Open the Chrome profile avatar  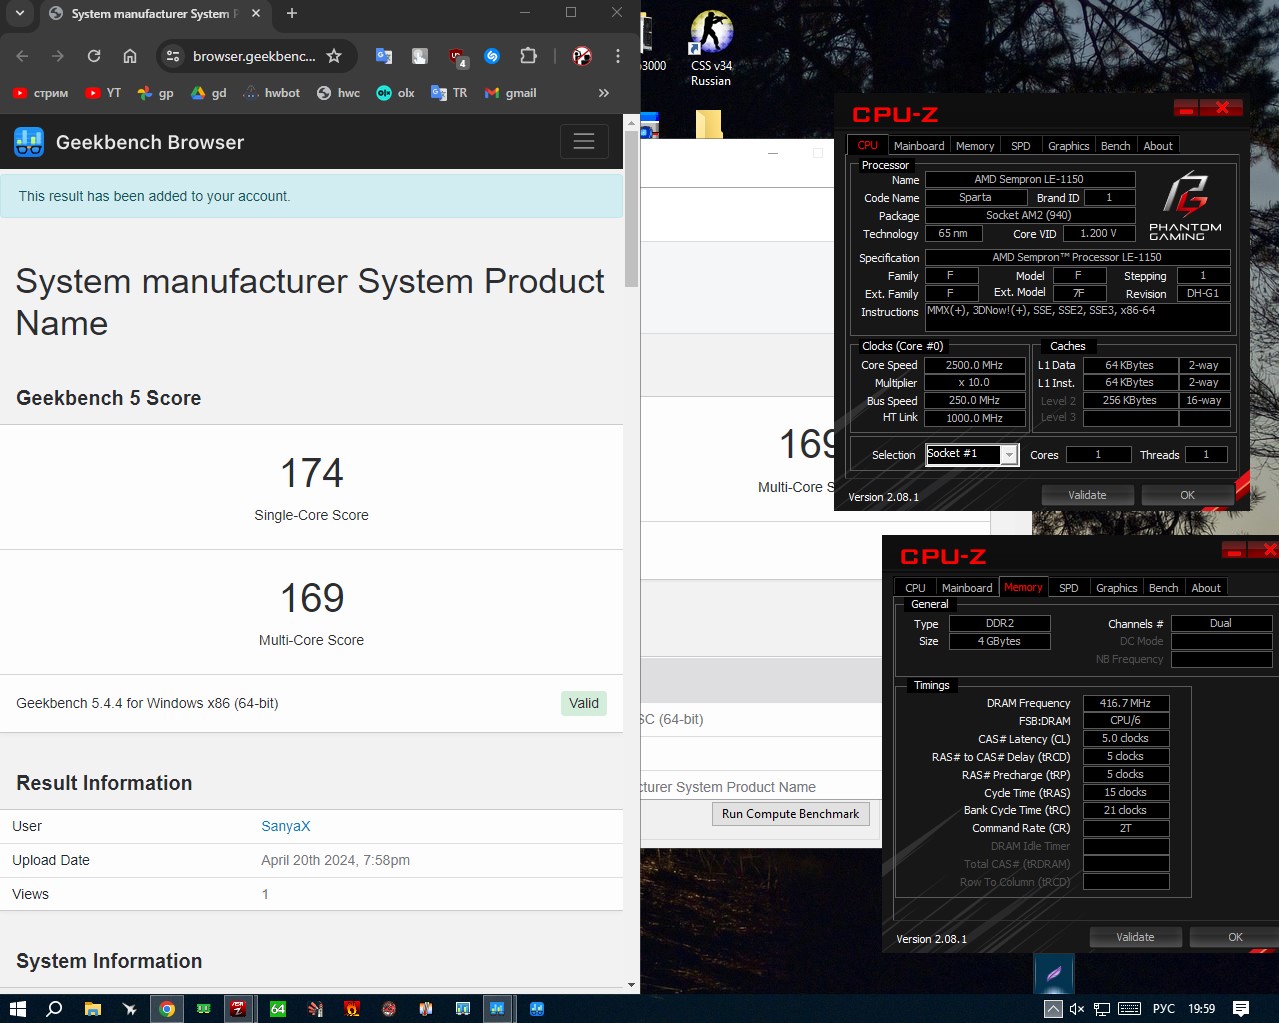[582, 56]
